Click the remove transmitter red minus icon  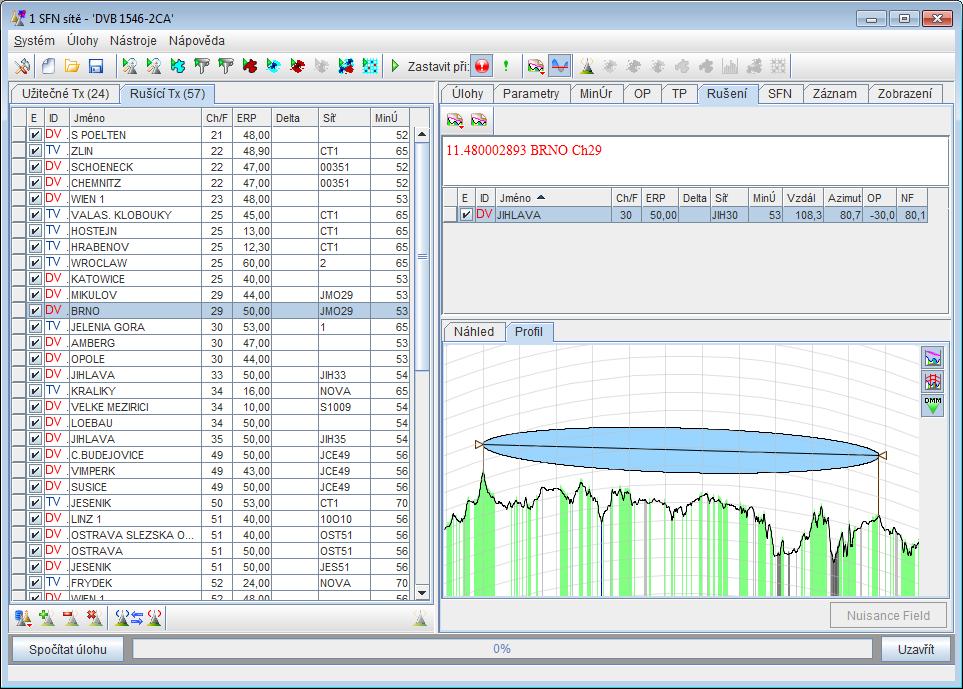click(x=71, y=618)
